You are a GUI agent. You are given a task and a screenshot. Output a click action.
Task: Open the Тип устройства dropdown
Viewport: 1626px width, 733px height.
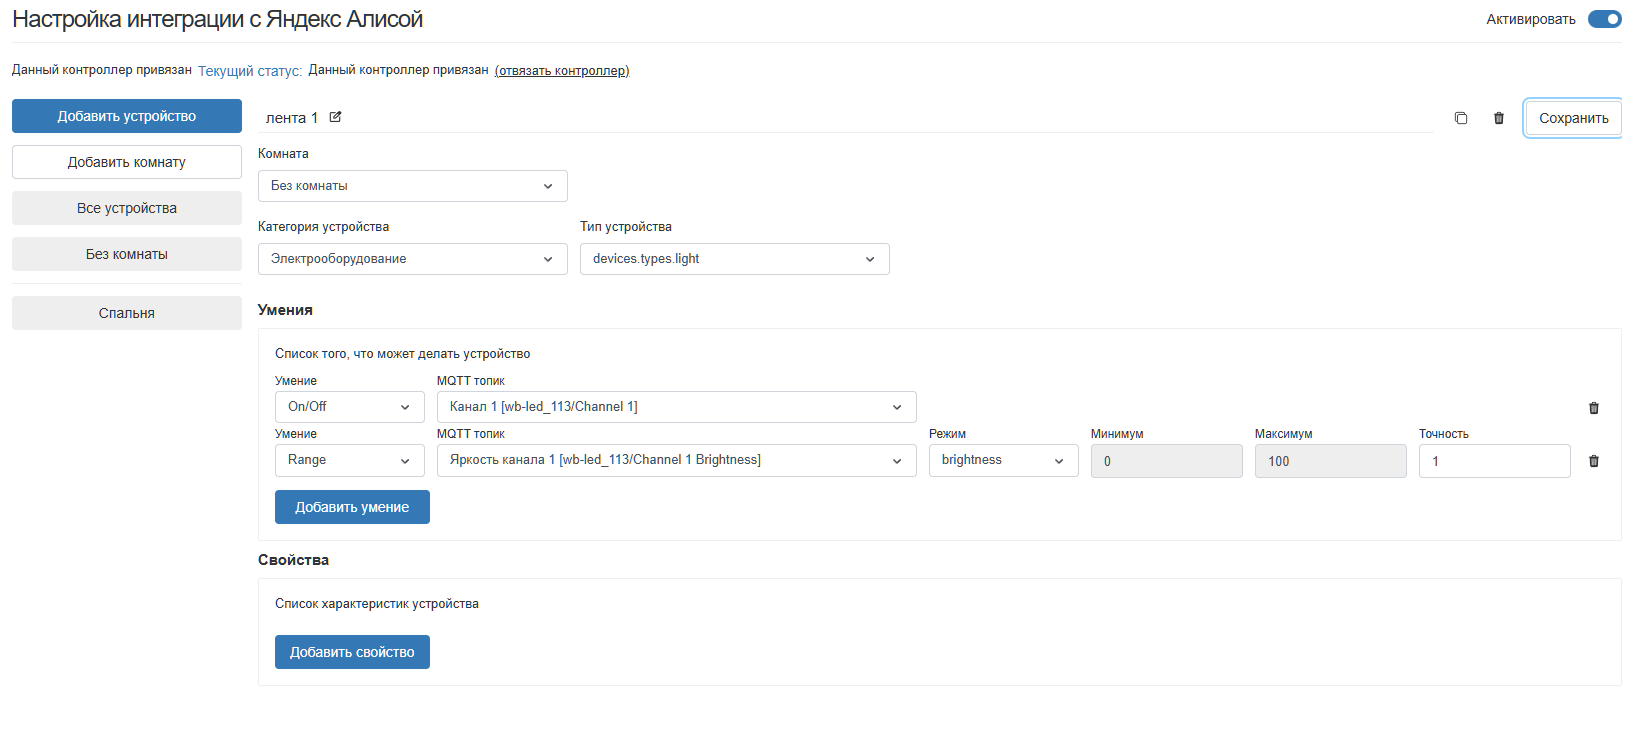point(734,259)
